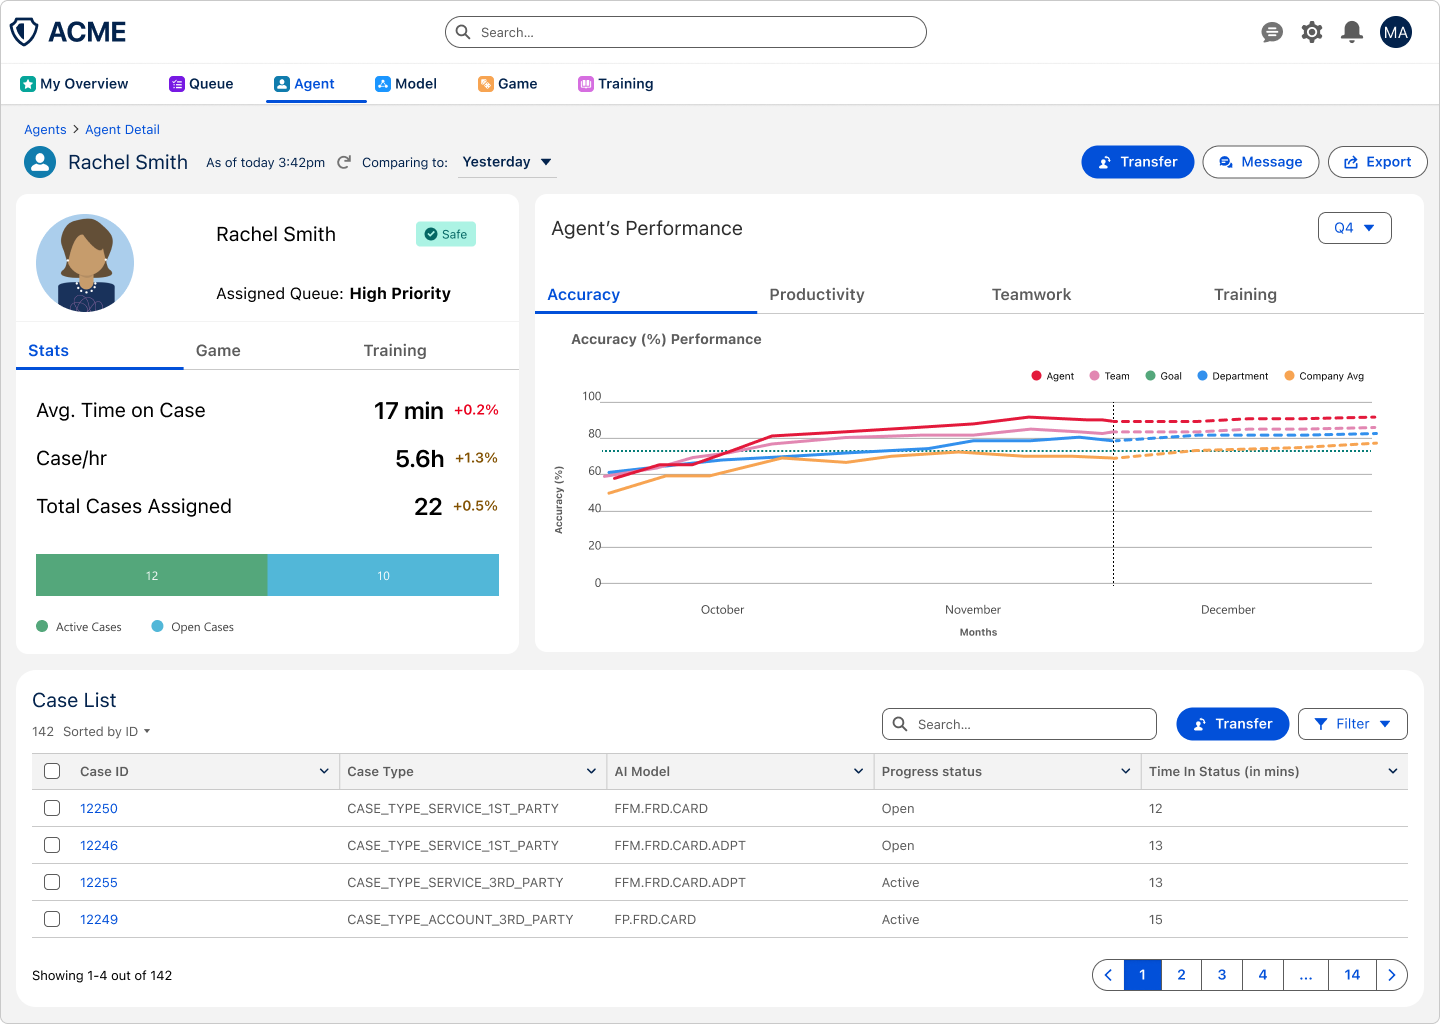Toggle the Team legend marker
The height and width of the screenshot is (1024, 1440).
(x=1095, y=376)
